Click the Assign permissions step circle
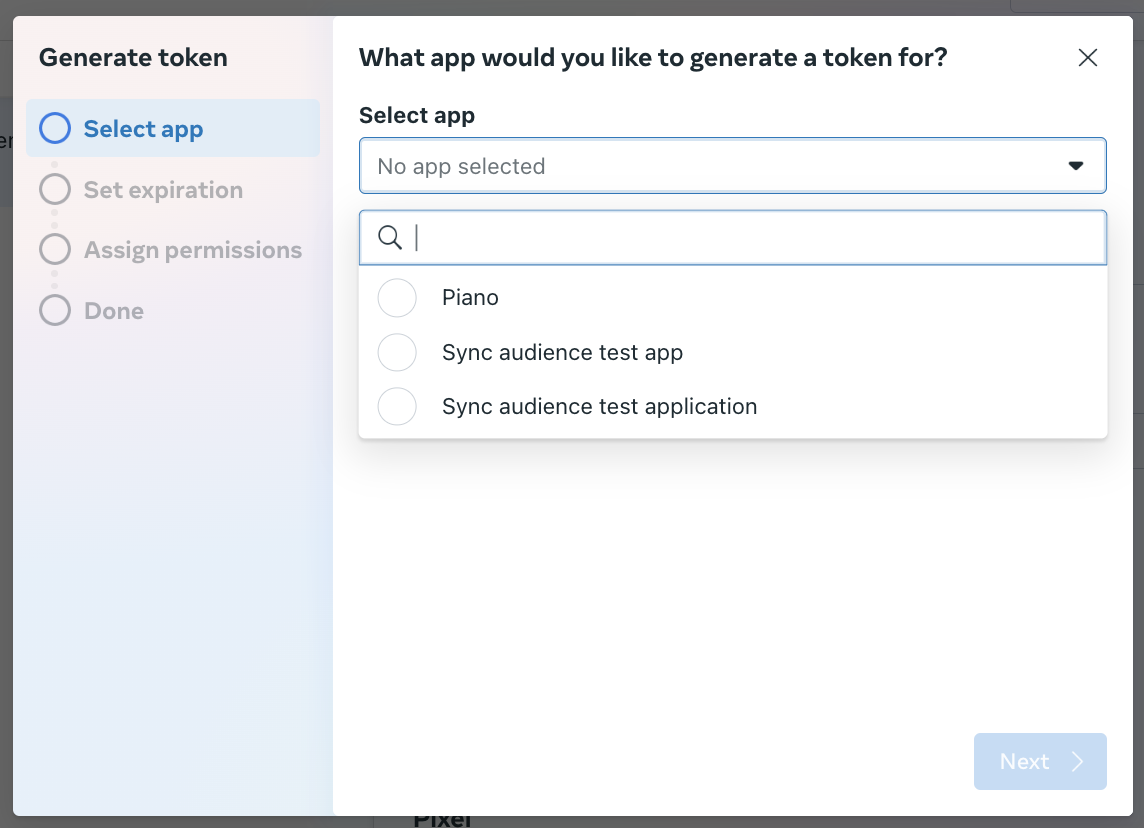 click(55, 249)
